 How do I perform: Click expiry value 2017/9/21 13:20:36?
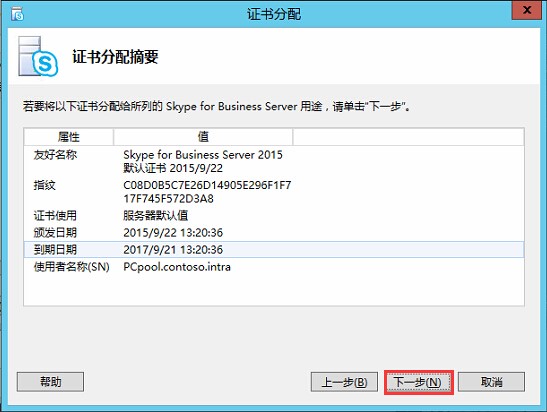(173, 250)
